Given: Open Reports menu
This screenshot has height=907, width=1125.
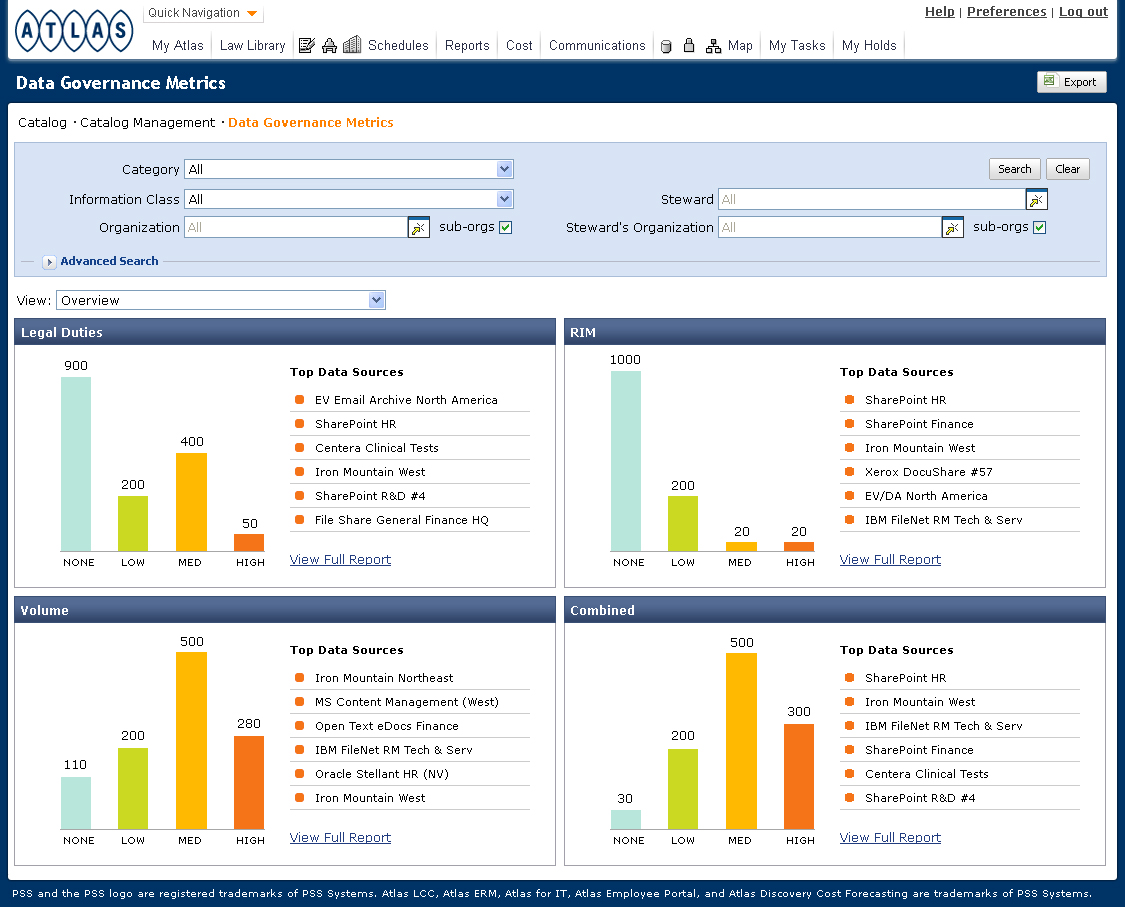Looking at the screenshot, I should (467, 45).
